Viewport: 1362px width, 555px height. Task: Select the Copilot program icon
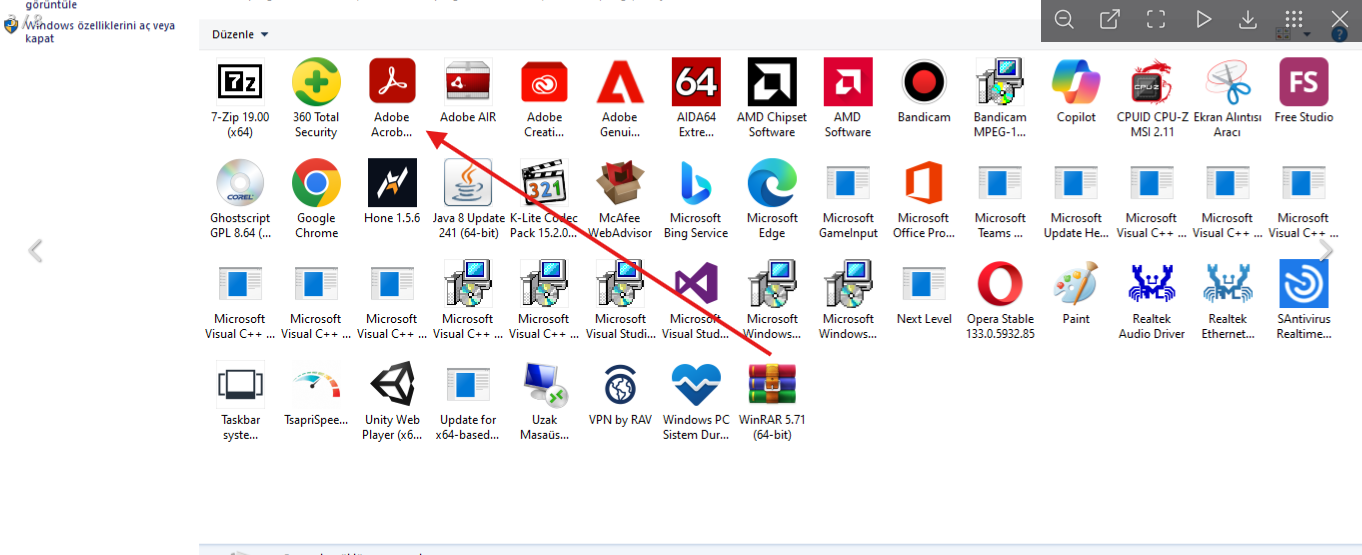(x=1076, y=82)
